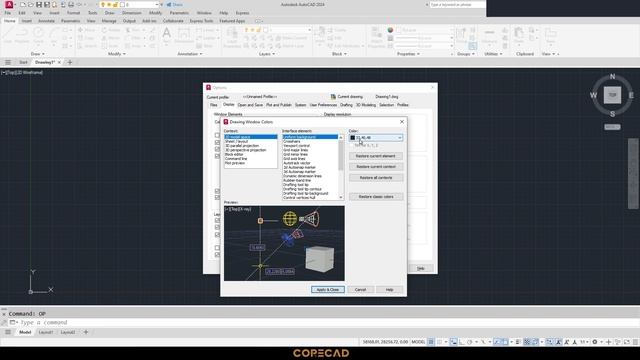Open Workspace Switching gear in status bar
The height and width of the screenshot is (360, 640).
click(x=595, y=342)
